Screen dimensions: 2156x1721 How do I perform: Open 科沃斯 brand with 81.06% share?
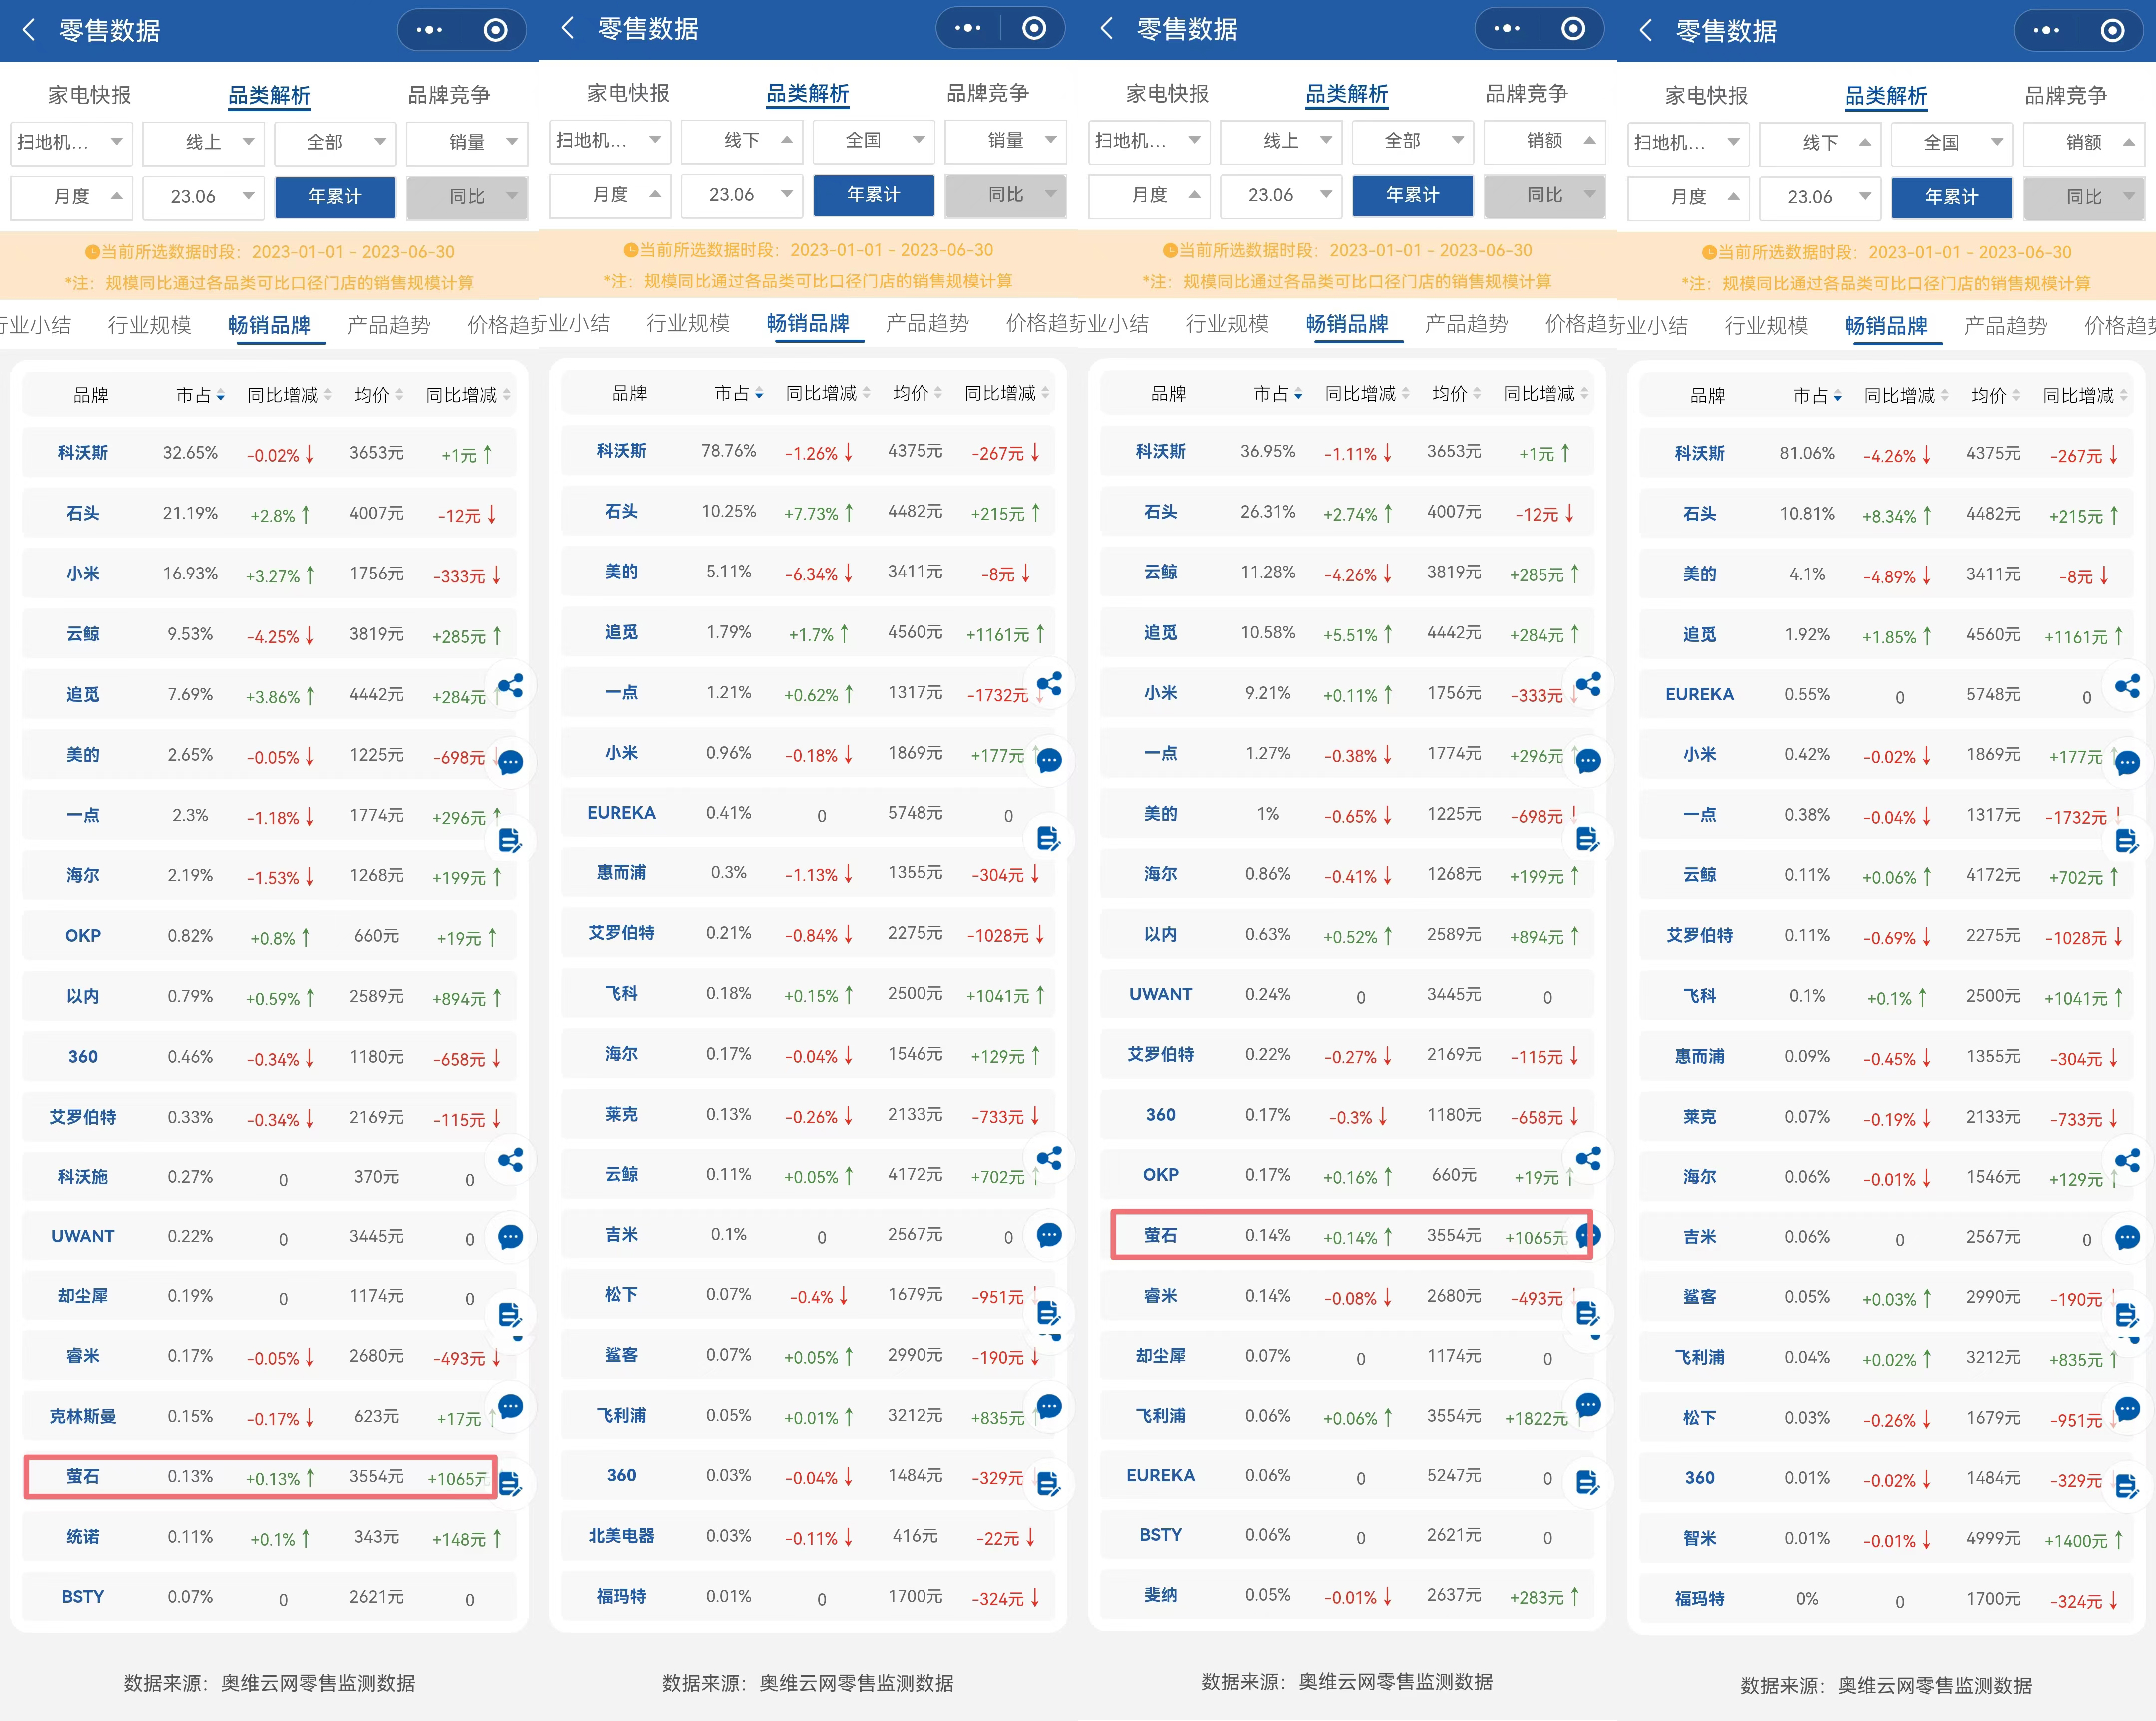coord(1699,454)
